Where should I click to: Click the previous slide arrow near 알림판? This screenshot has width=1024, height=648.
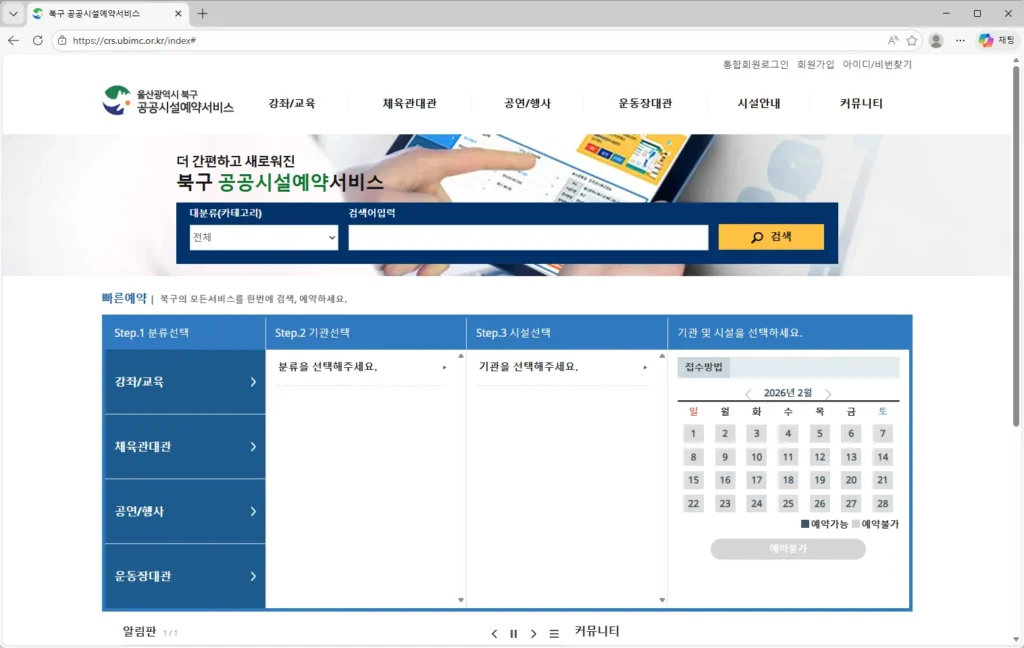pyautogui.click(x=494, y=633)
